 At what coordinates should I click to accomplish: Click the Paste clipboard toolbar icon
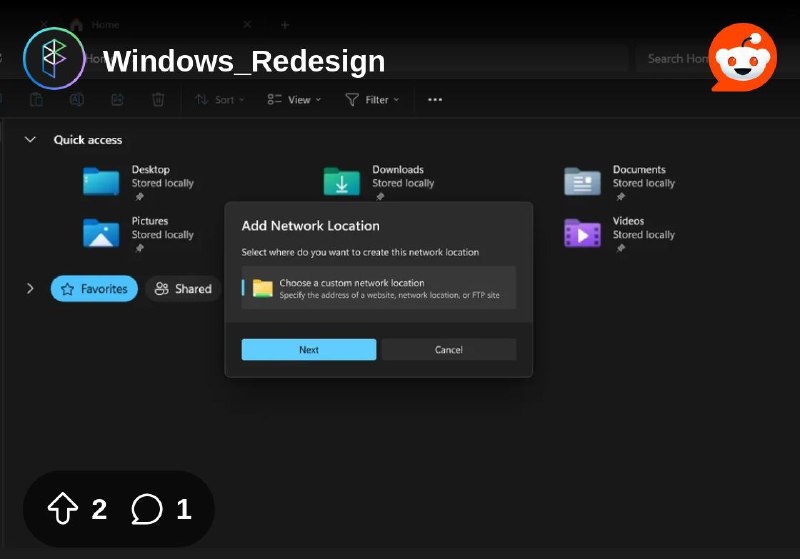click(x=36, y=99)
